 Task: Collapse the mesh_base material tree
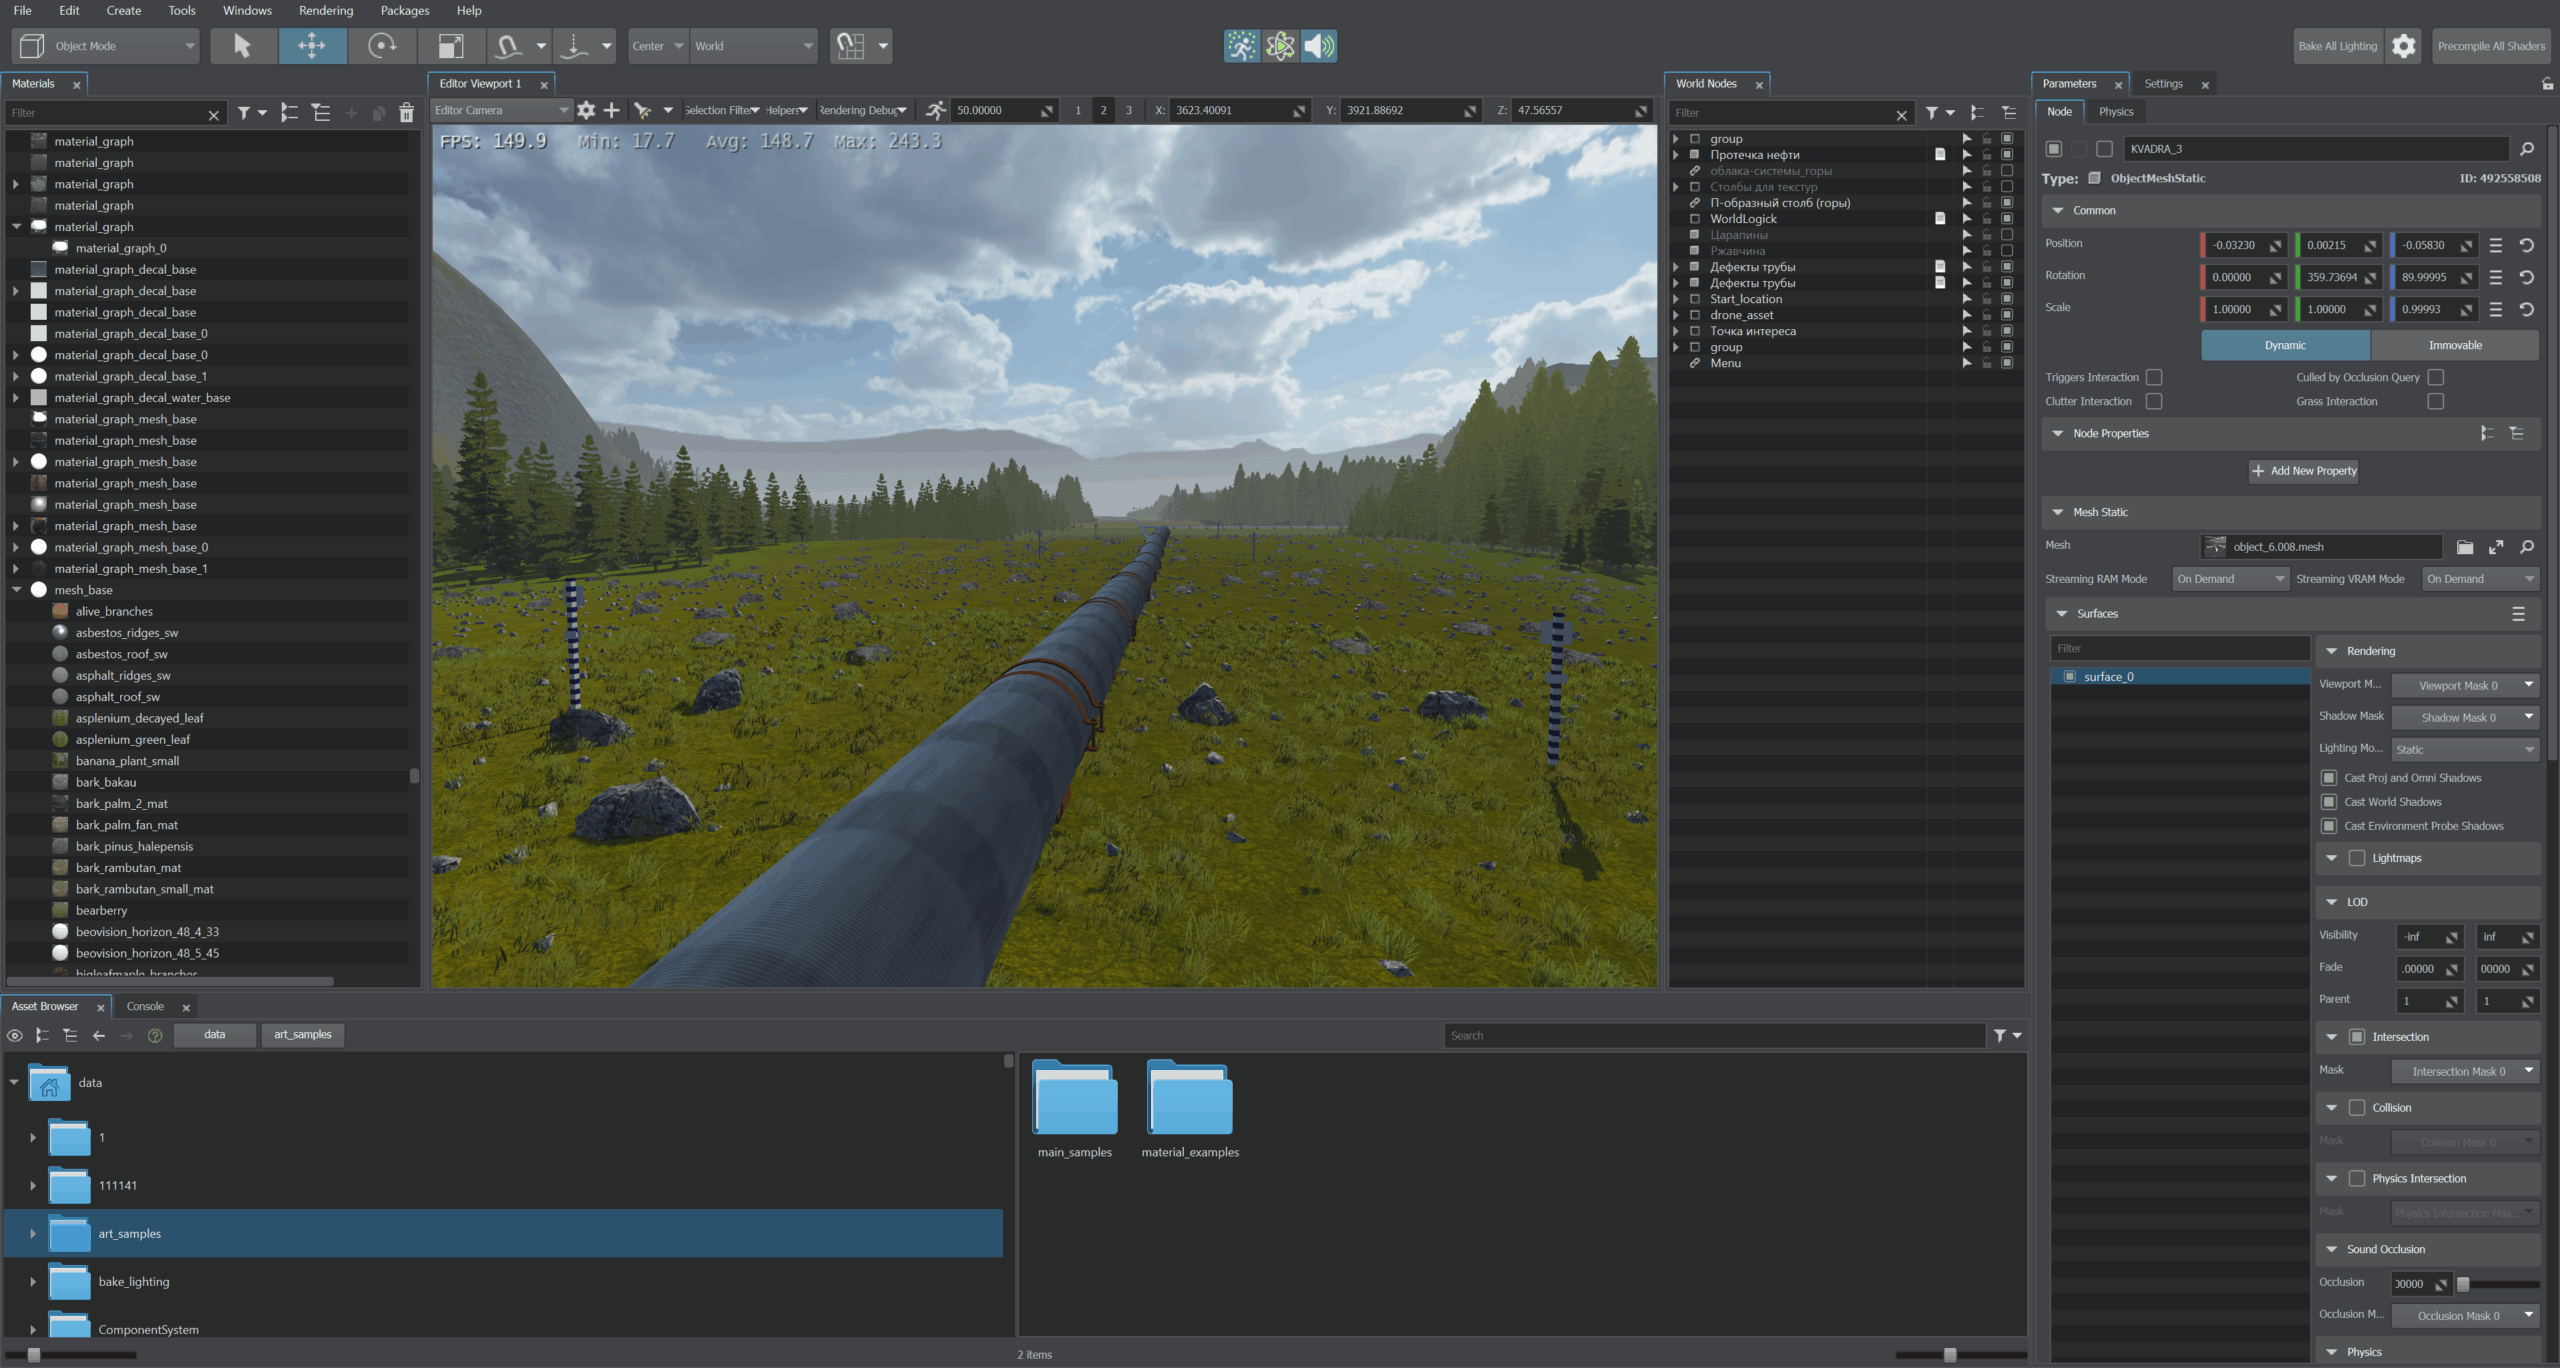pyautogui.click(x=16, y=590)
